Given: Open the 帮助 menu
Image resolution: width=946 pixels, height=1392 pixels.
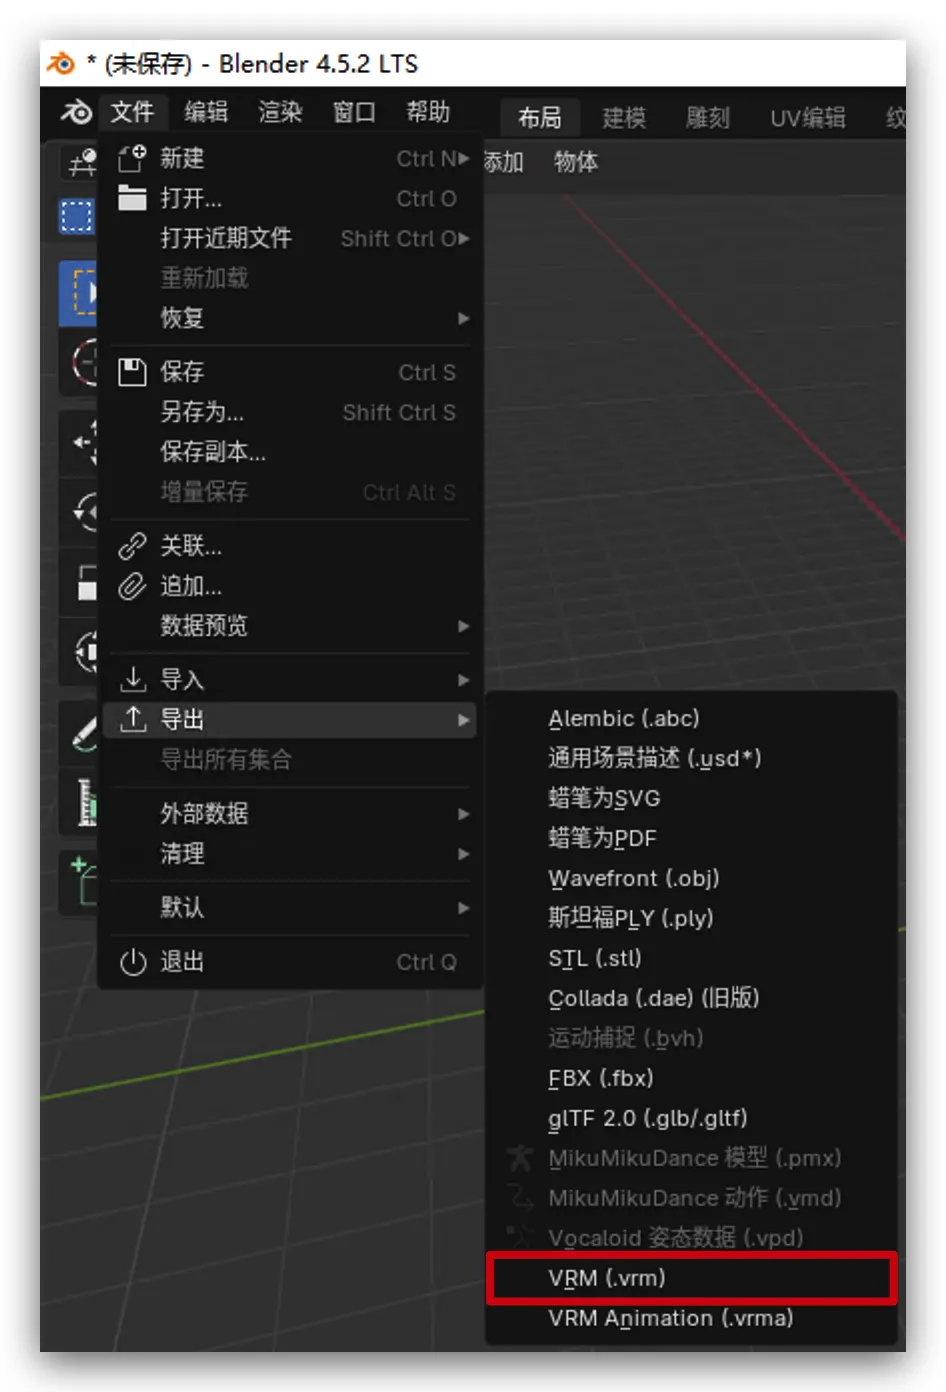Looking at the screenshot, I should pyautogui.click(x=428, y=112).
